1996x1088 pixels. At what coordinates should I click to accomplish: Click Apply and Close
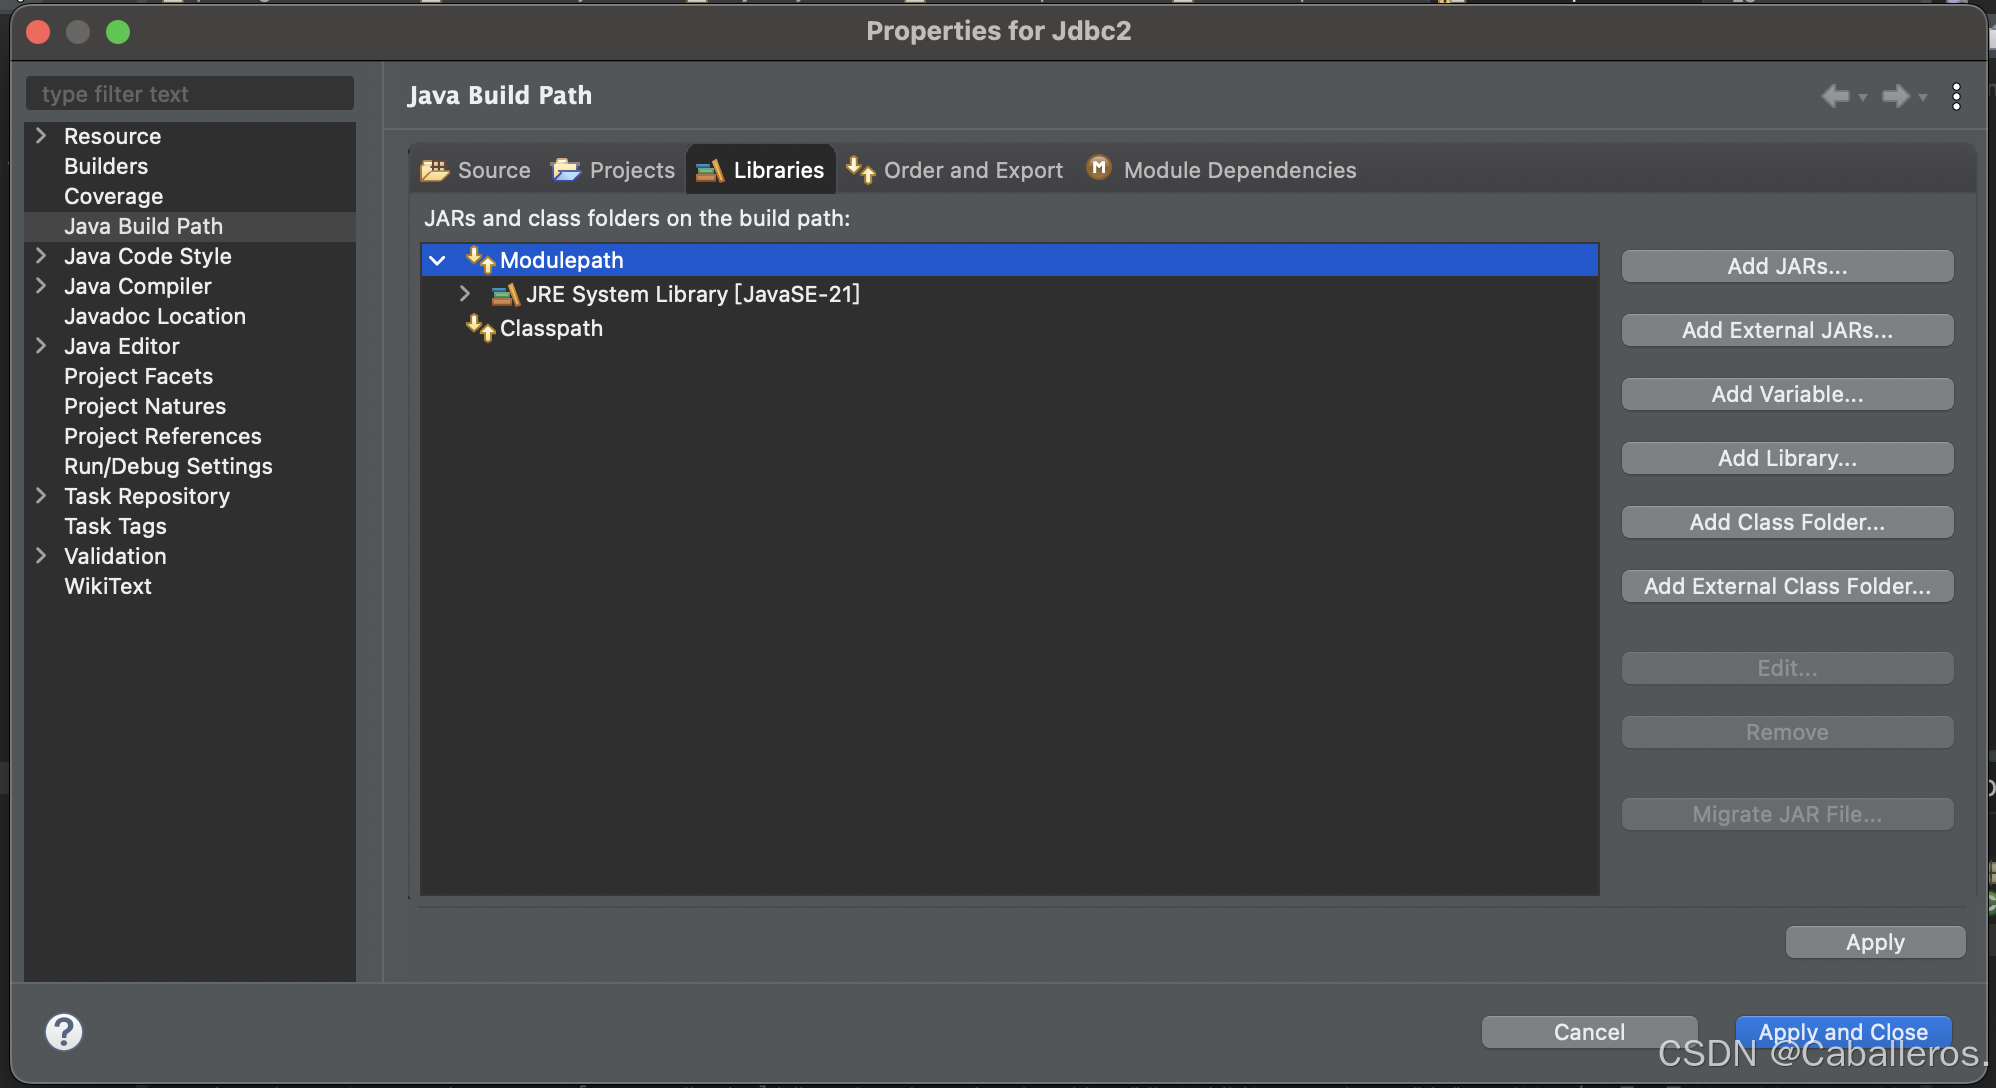pyautogui.click(x=1843, y=1031)
